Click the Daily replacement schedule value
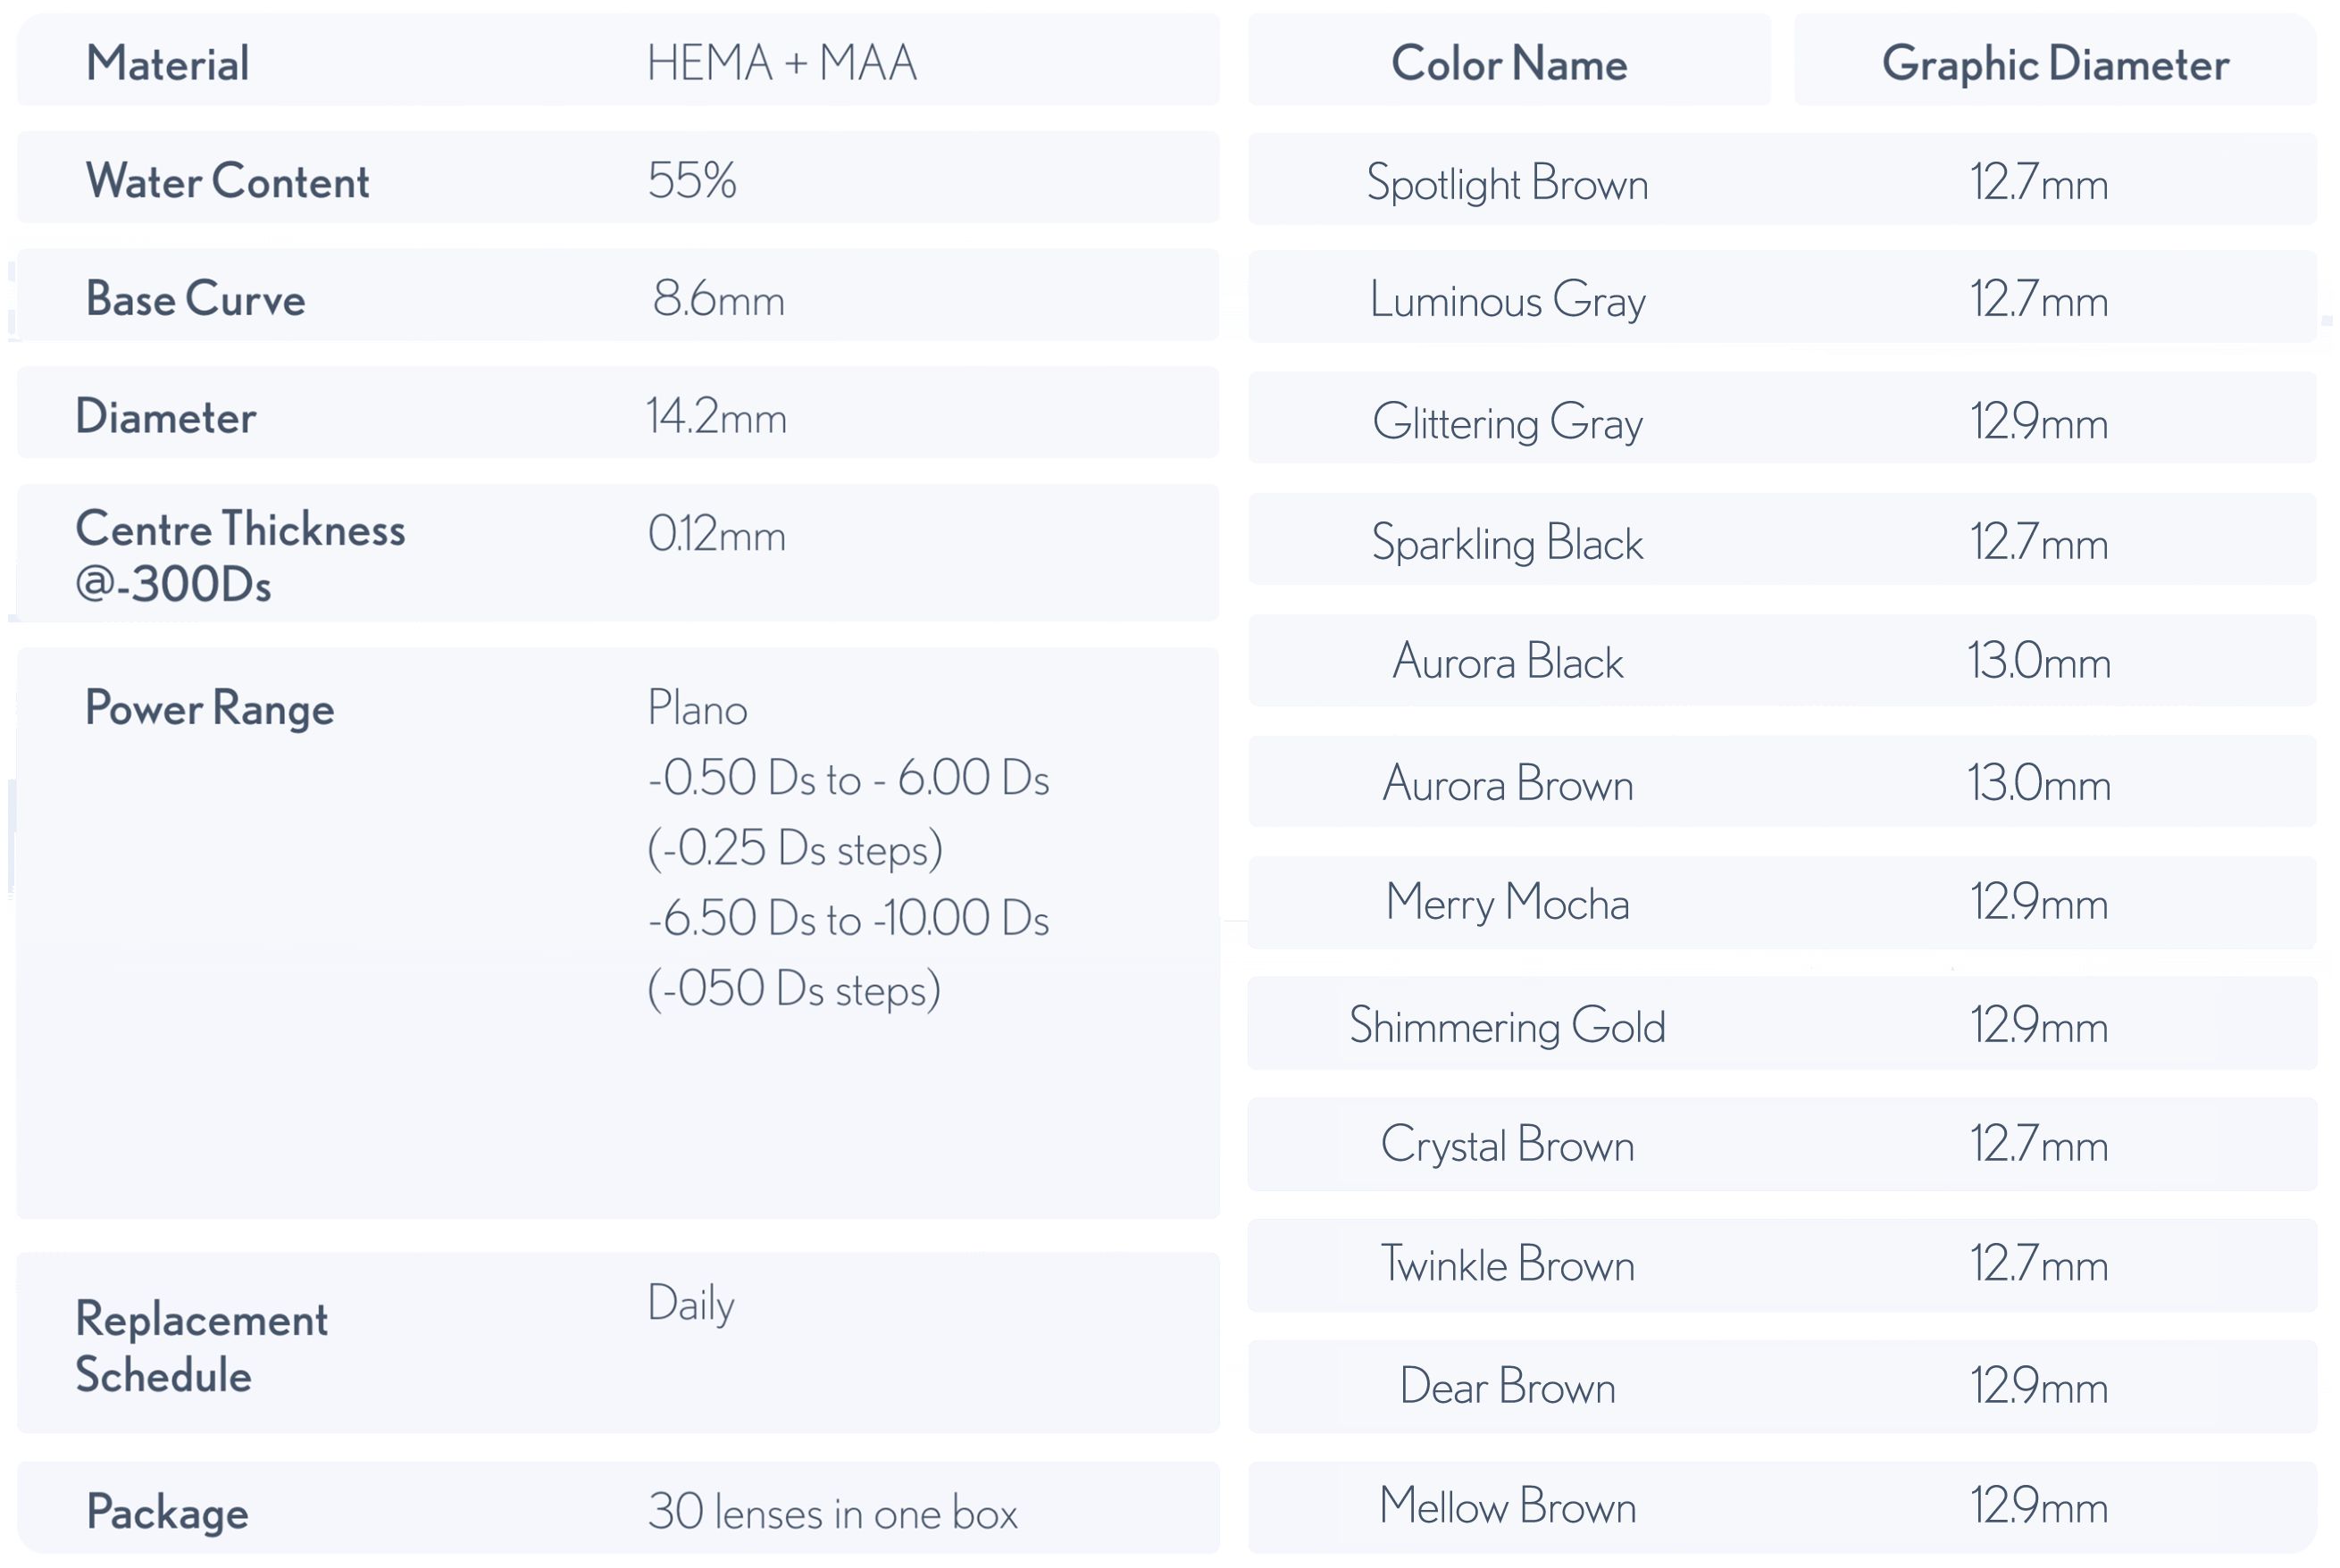The height and width of the screenshot is (1568, 2340). click(691, 1304)
